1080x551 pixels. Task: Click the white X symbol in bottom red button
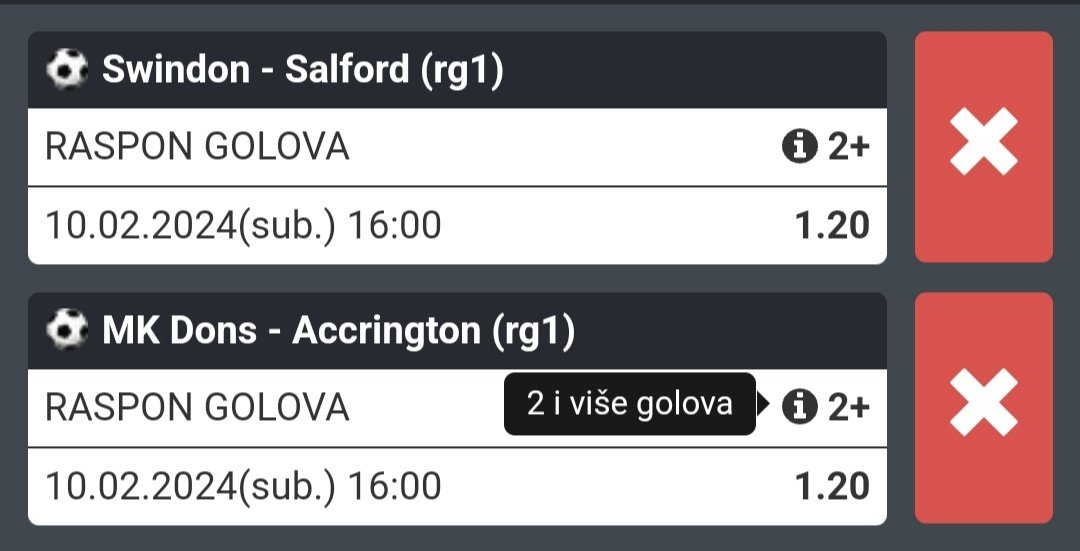click(984, 402)
